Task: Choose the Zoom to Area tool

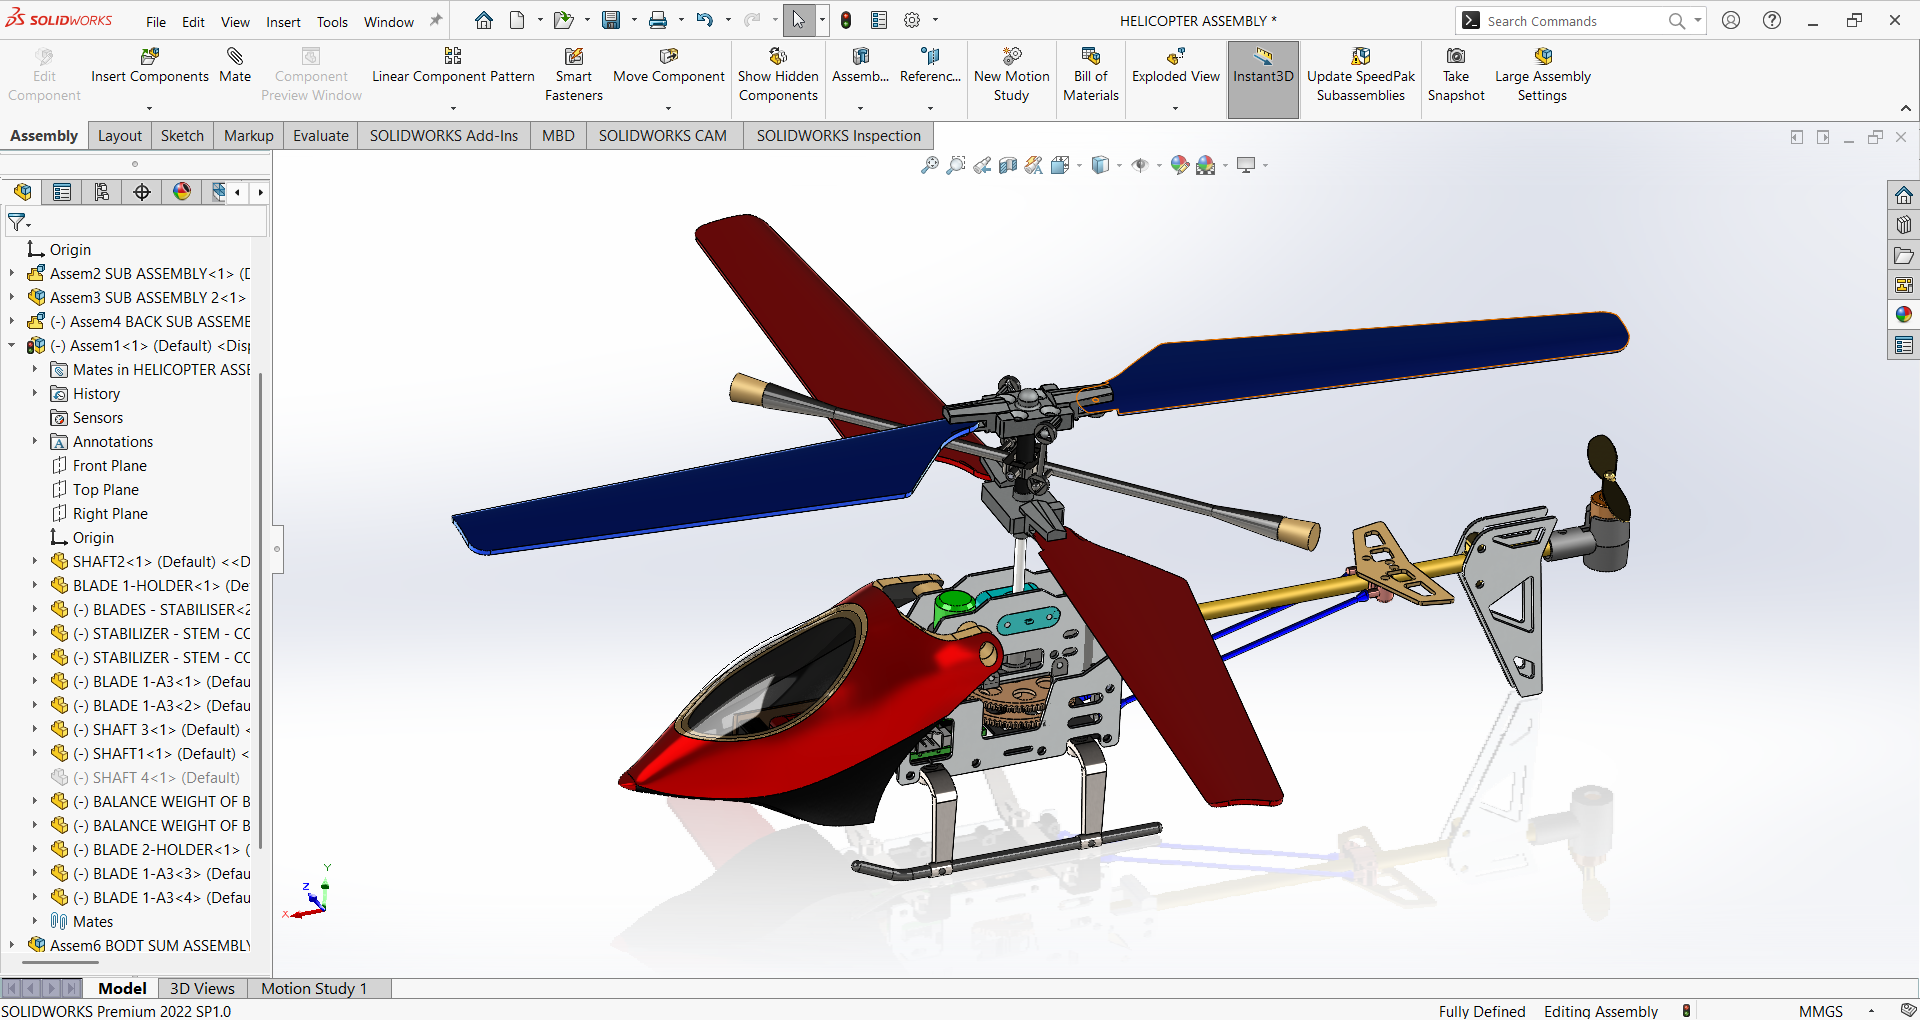Action: coord(956,165)
